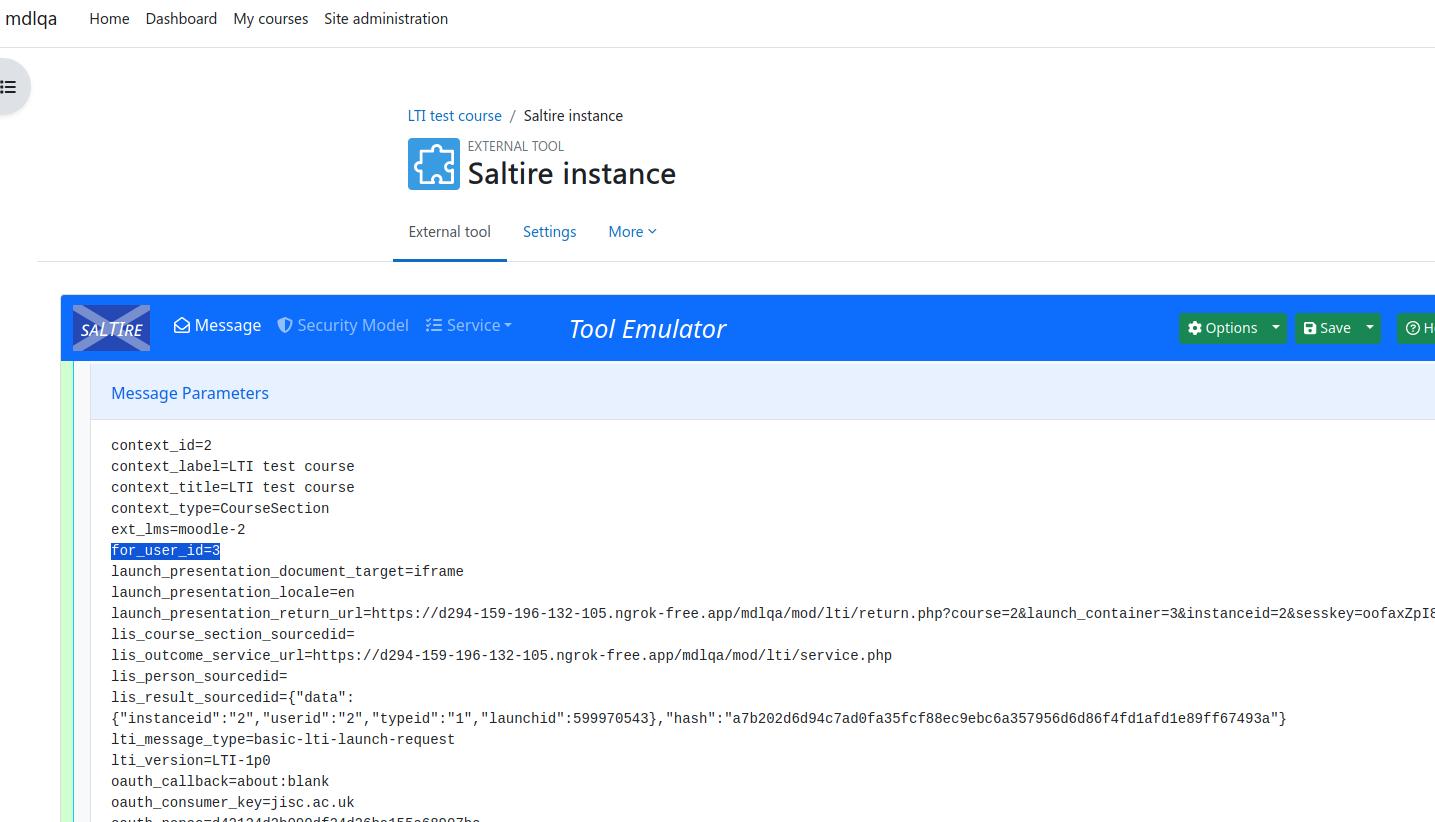The width and height of the screenshot is (1435, 822).
Task: Click the oauth_callback=about:blank line
Action: 220,782
